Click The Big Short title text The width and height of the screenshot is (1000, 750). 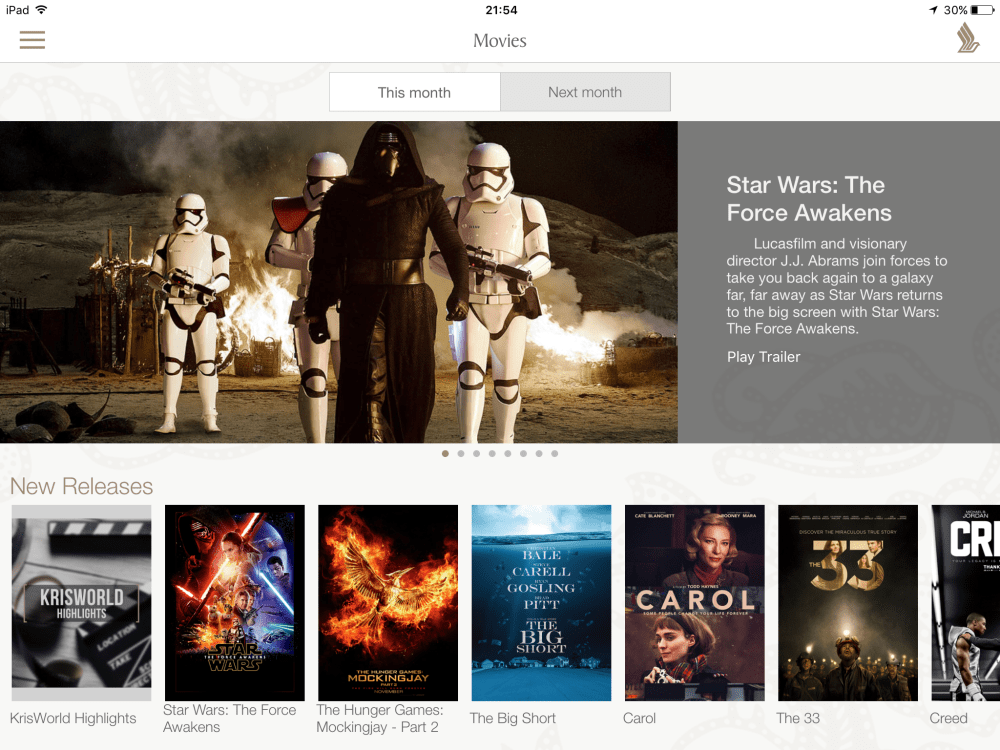(512, 718)
